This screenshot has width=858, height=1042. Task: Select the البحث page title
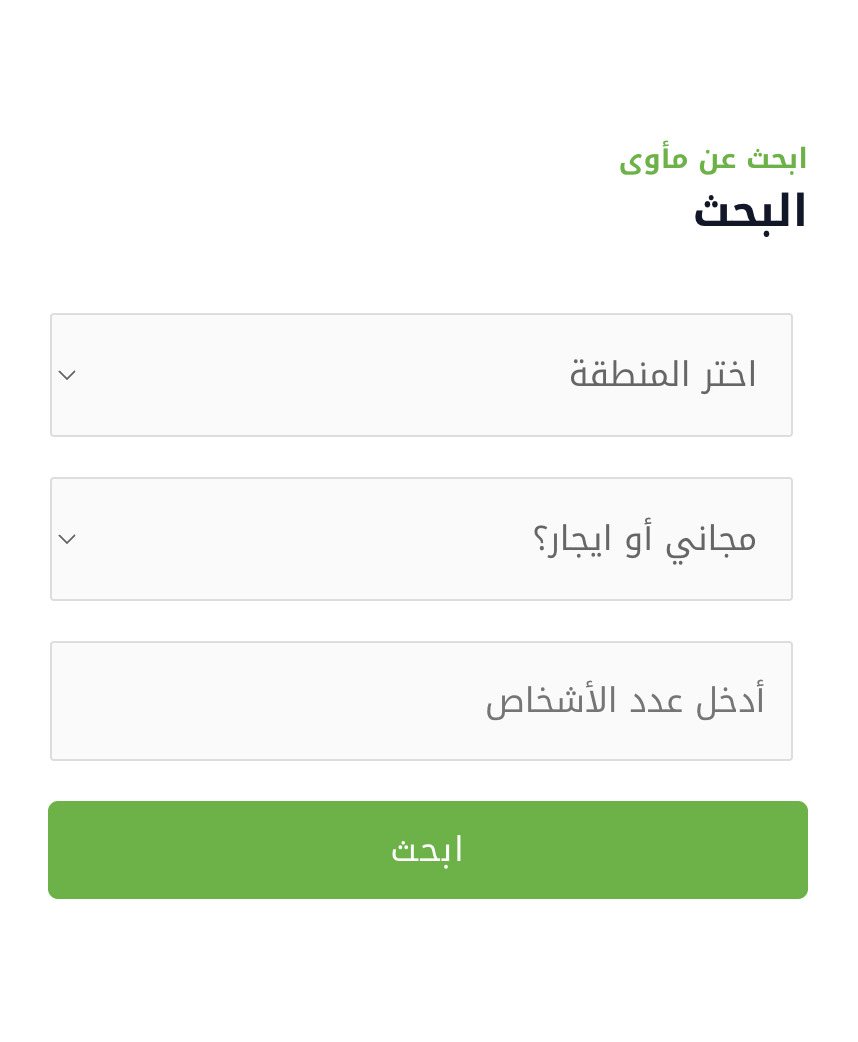click(x=749, y=209)
